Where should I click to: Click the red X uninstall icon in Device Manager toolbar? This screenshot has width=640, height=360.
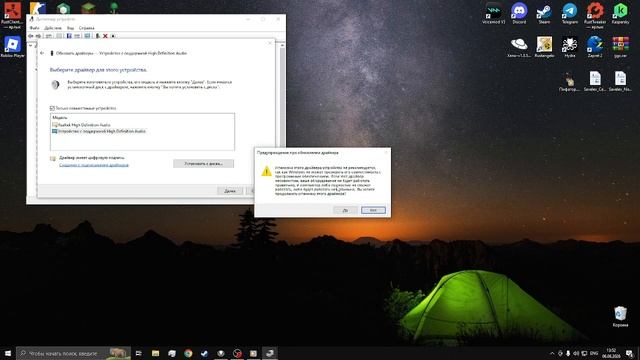(105, 36)
